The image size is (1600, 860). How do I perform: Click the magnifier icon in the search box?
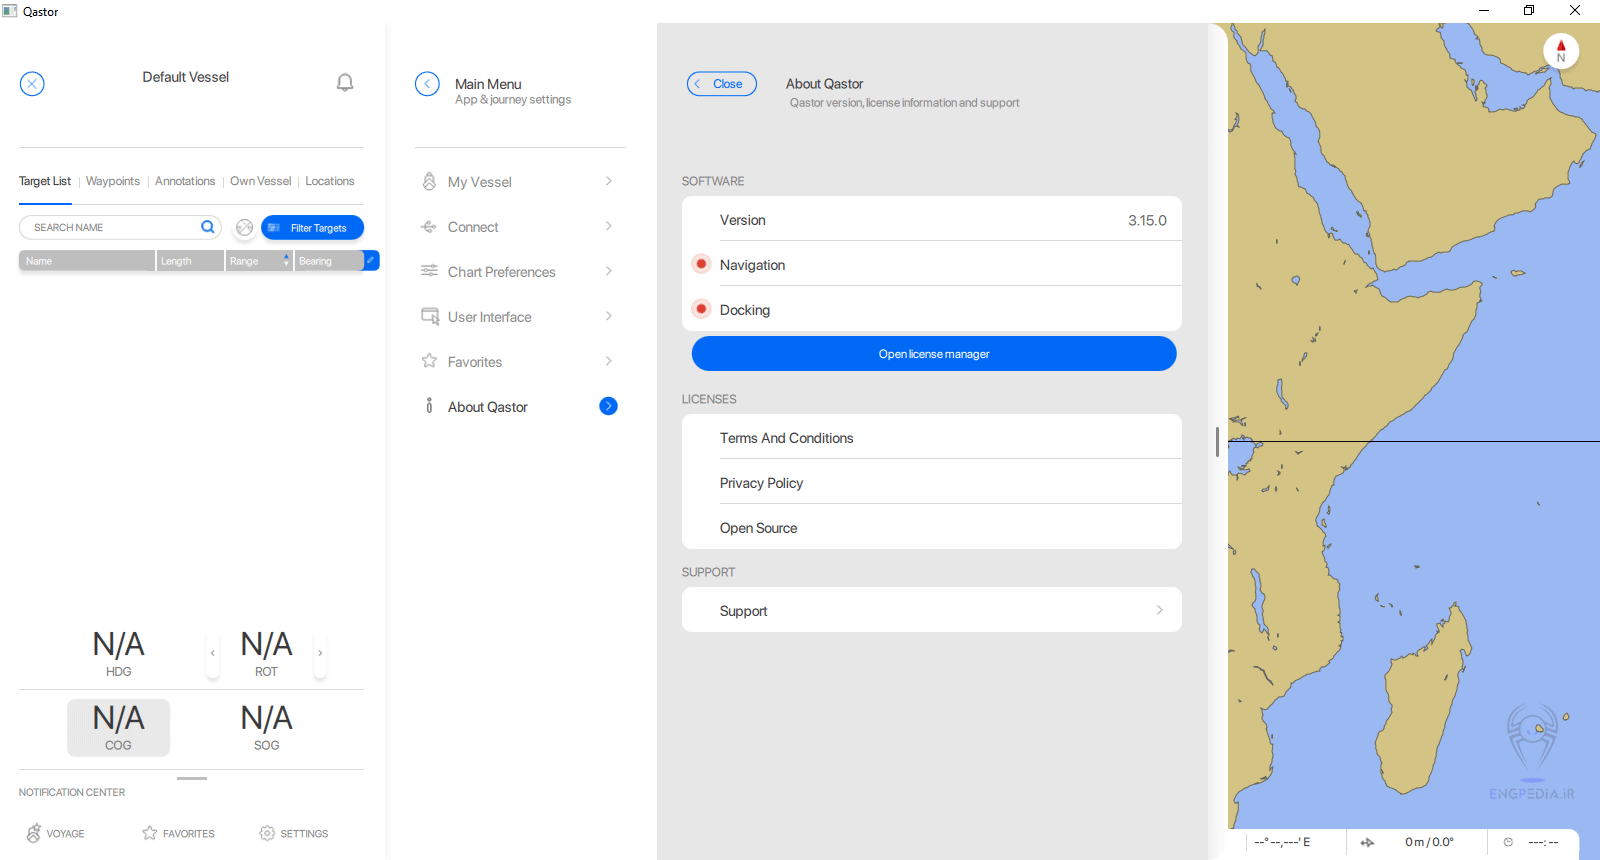(x=208, y=227)
